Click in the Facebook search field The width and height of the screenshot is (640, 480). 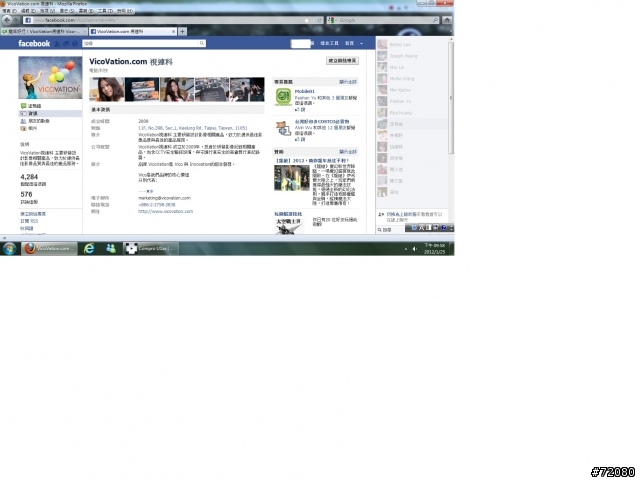click(x=140, y=43)
